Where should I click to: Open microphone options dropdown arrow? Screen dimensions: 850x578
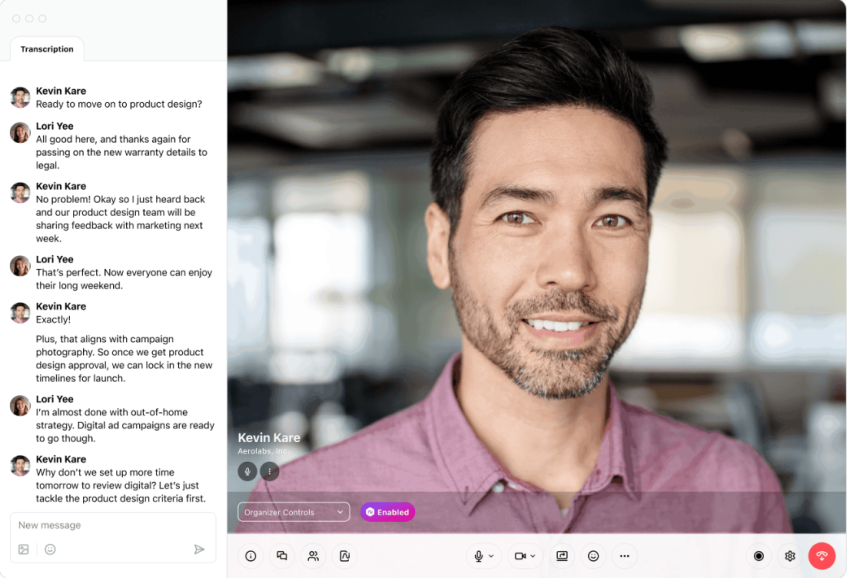click(491, 556)
